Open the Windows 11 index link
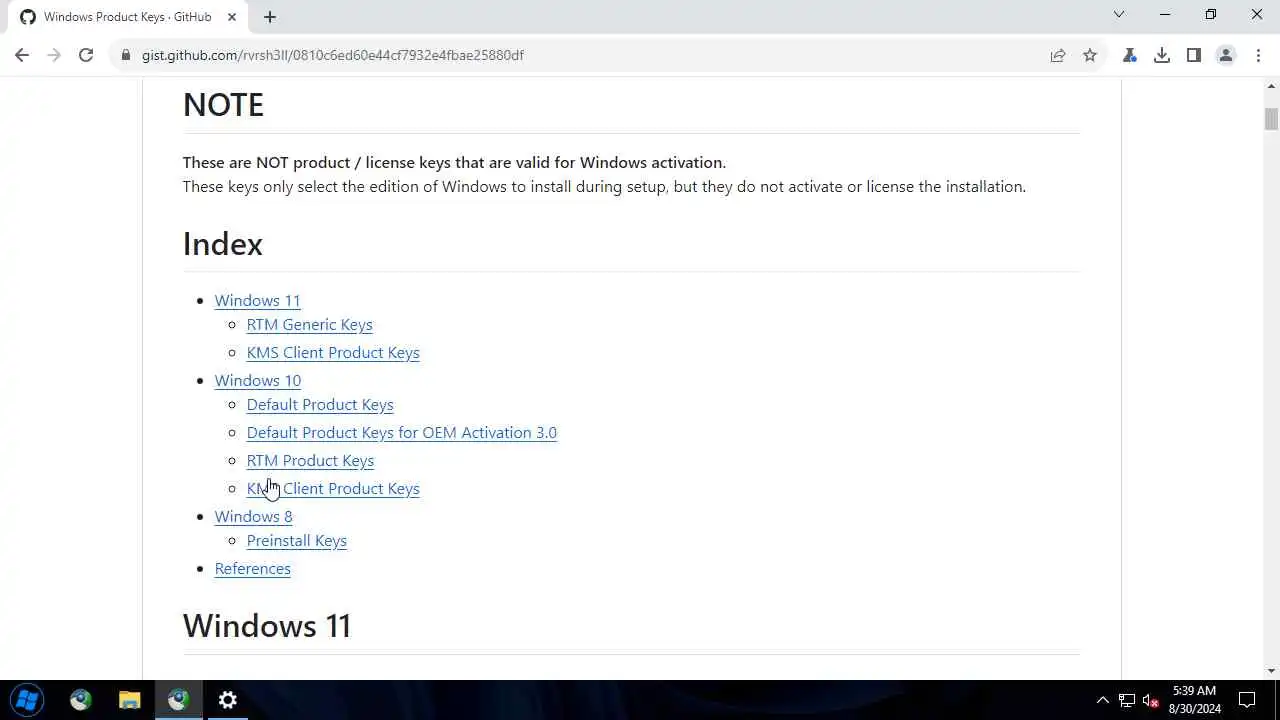The width and height of the screenshot is (1280, 720). click(x=257, y=301)
